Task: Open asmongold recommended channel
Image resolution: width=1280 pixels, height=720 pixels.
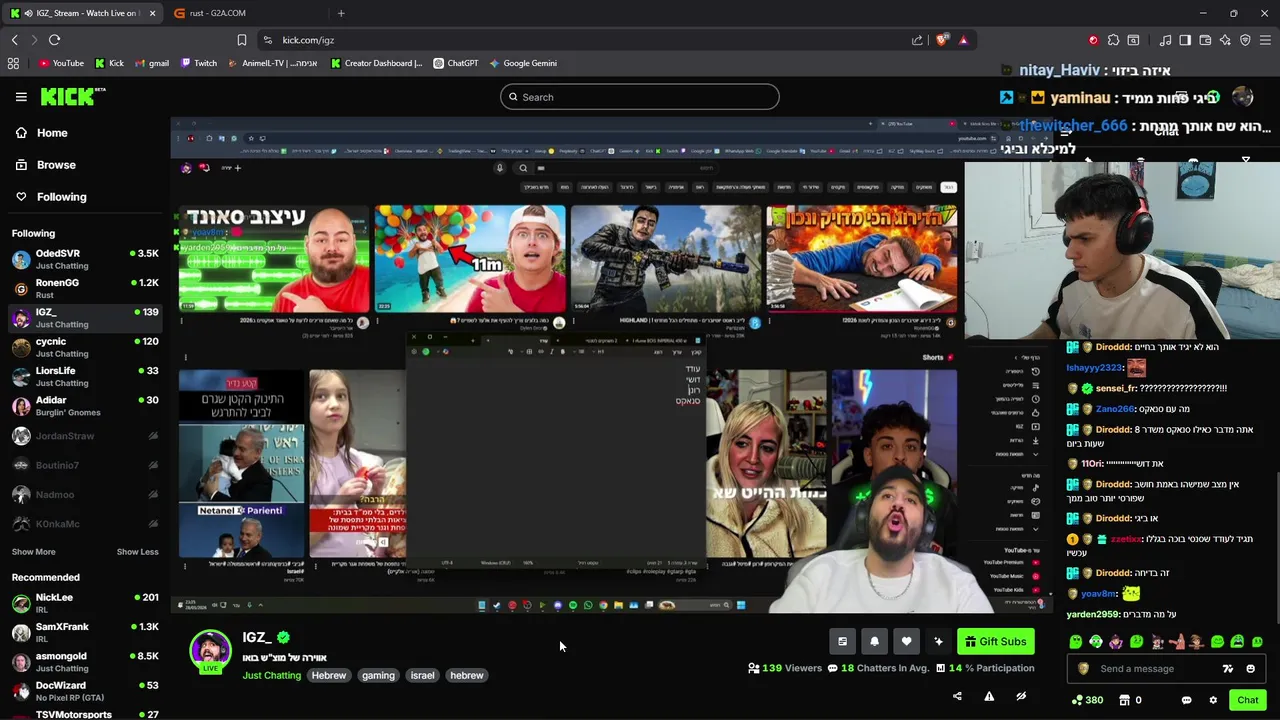Action: (x=85, y=662)
